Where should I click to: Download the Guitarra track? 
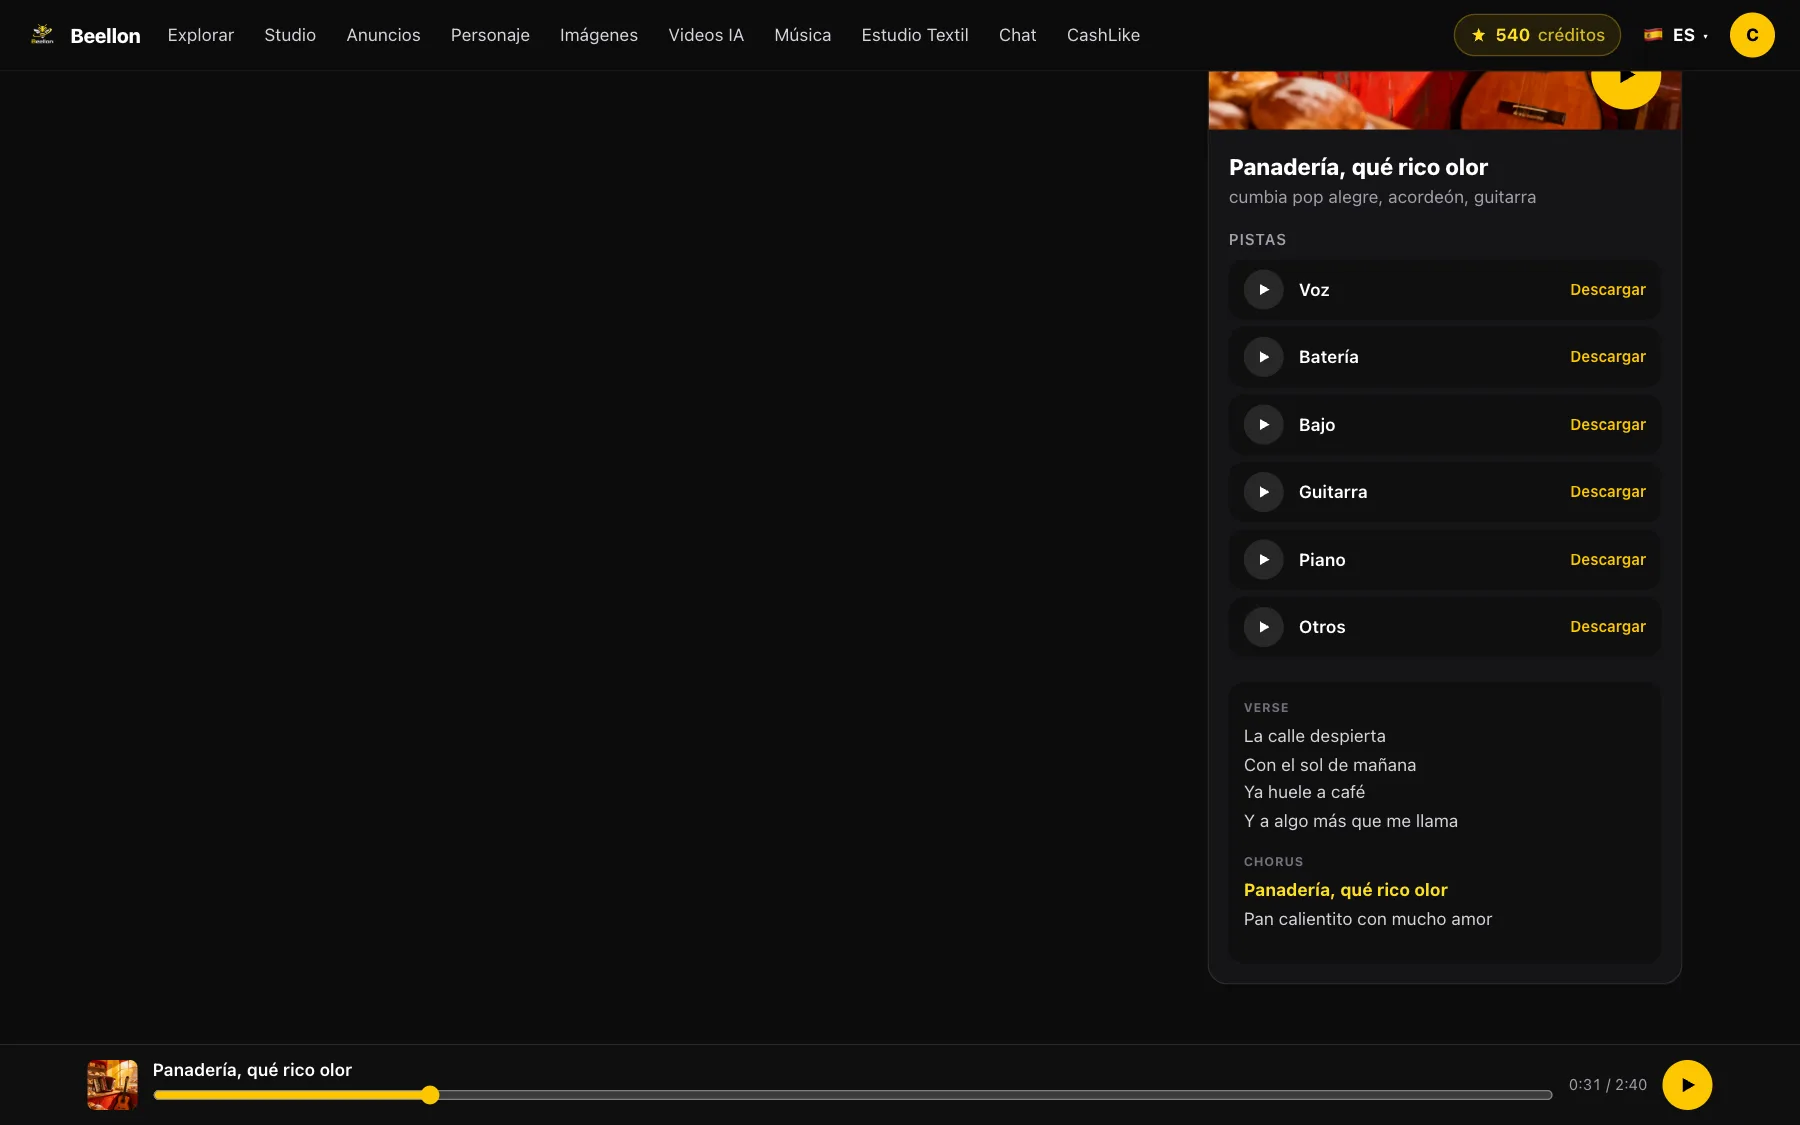coord(1607,492)
